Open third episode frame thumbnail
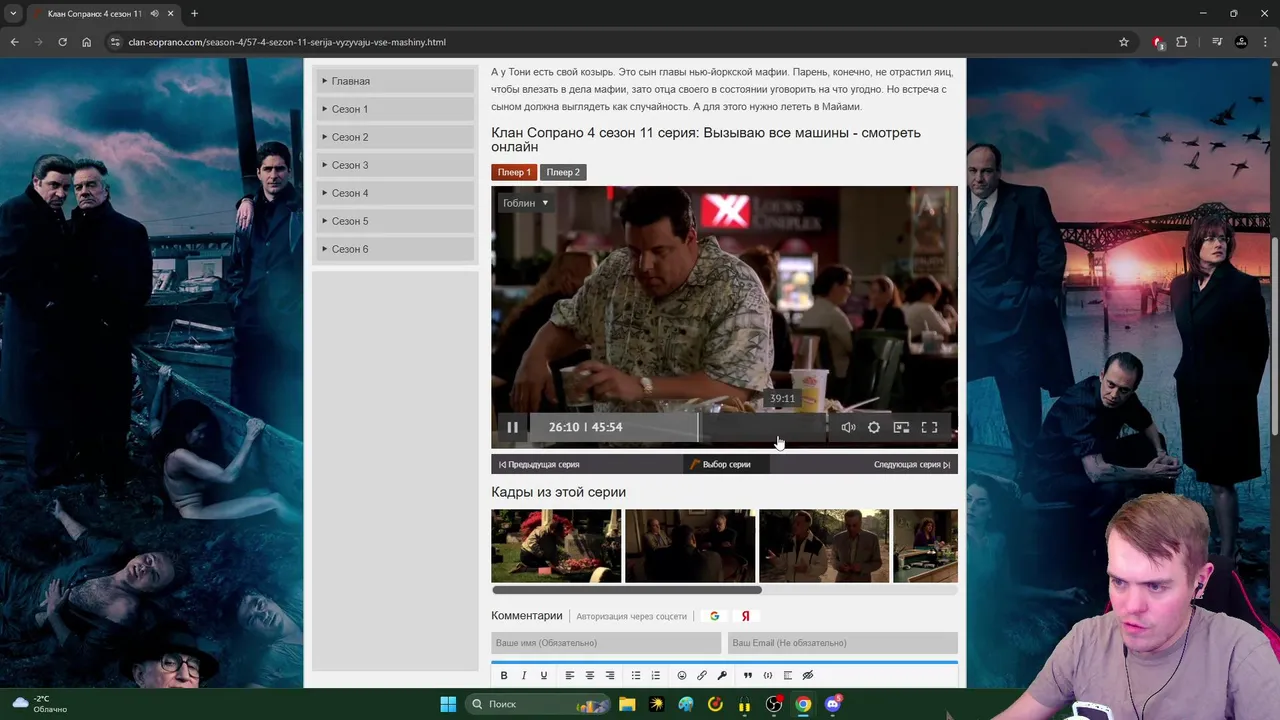This screenshot has height=720, width=1280. pyautogui.click(x=824, y=546)
